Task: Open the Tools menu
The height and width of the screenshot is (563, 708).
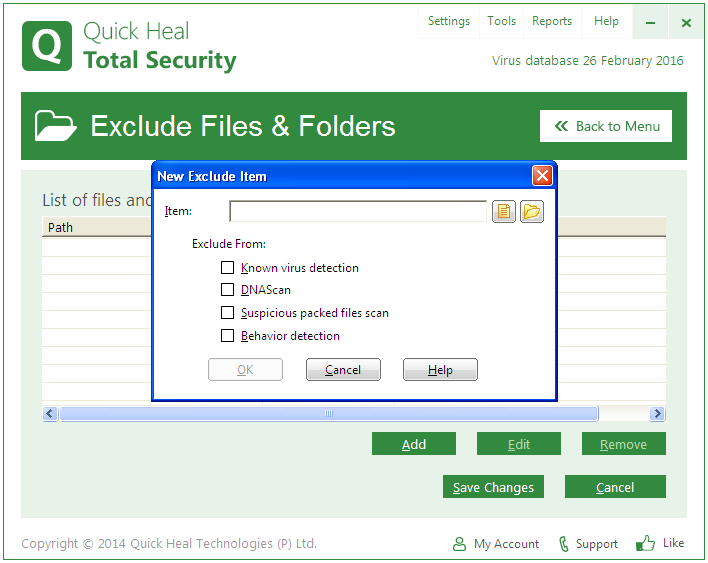Action: [x=501, y=21]
